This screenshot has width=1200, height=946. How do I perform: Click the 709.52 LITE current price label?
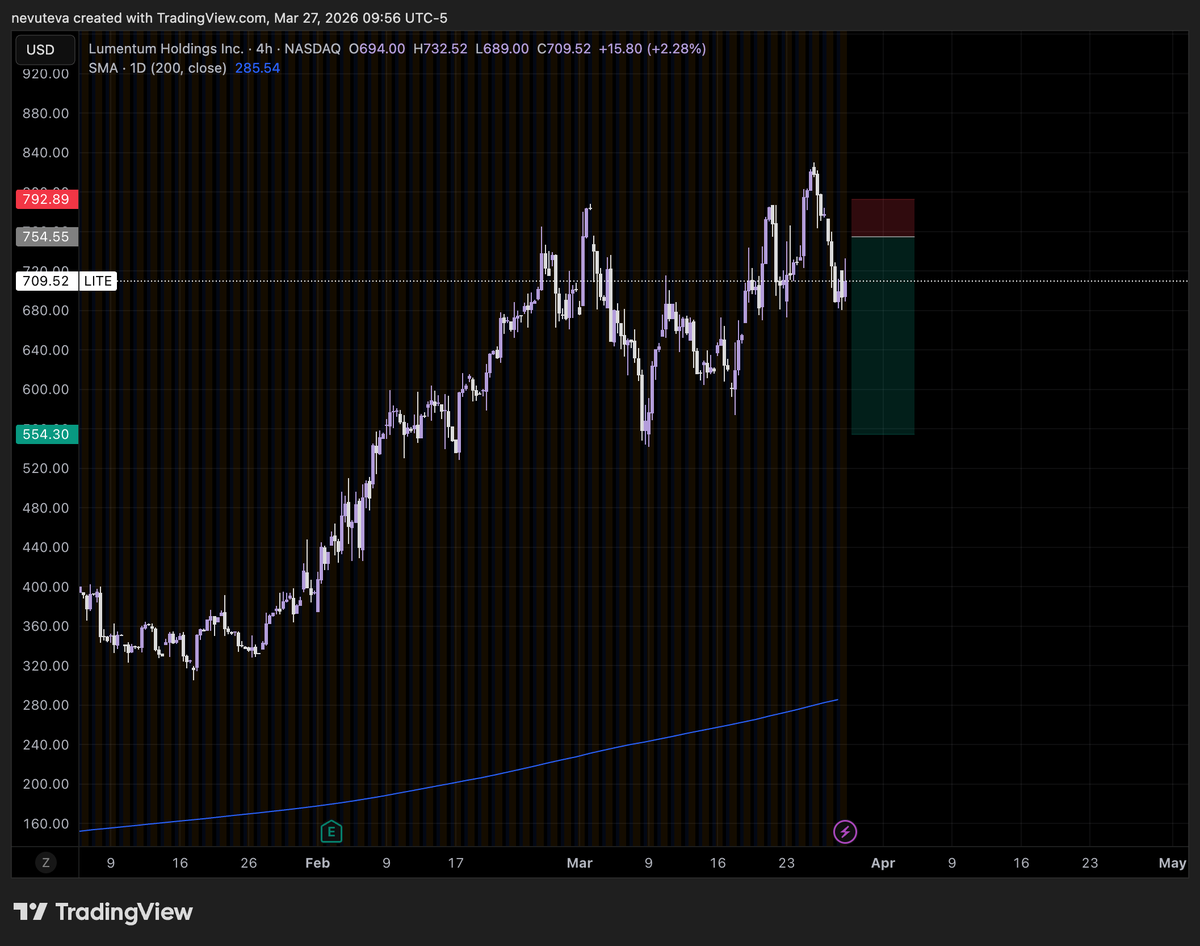pos(66,281)
